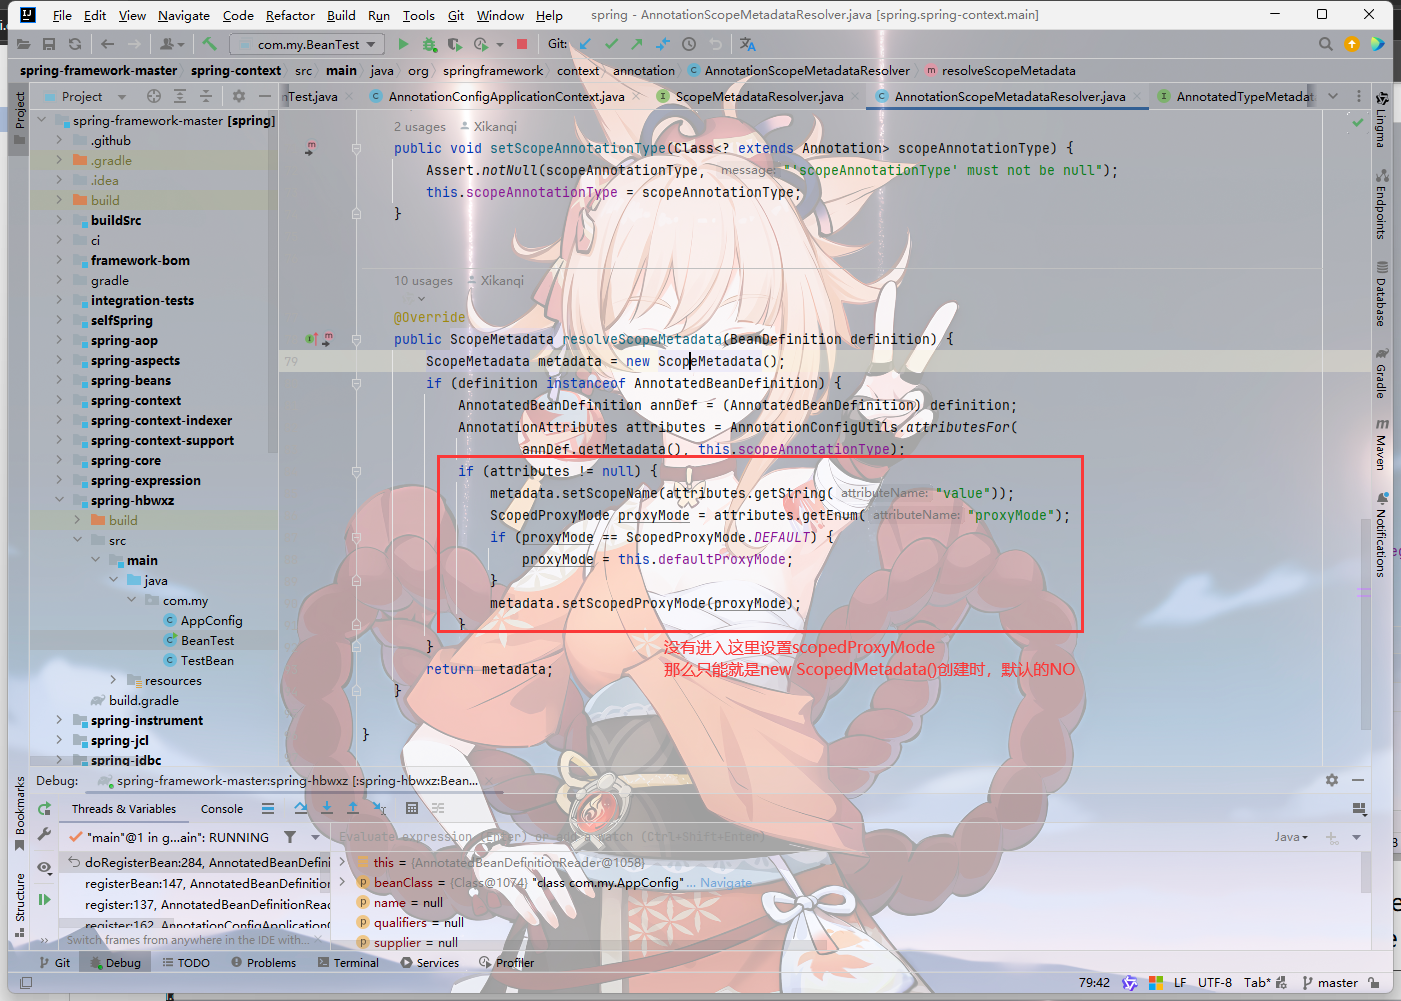
Task: Click Git Update Project arrow icon
Action: click(x=585, y=44)
